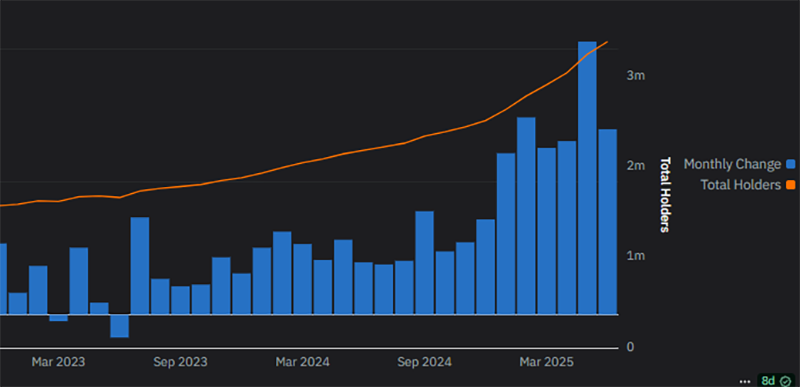Click the blue Monthly Change color swatch
This screenshot has height=387, width=800.
791,164
